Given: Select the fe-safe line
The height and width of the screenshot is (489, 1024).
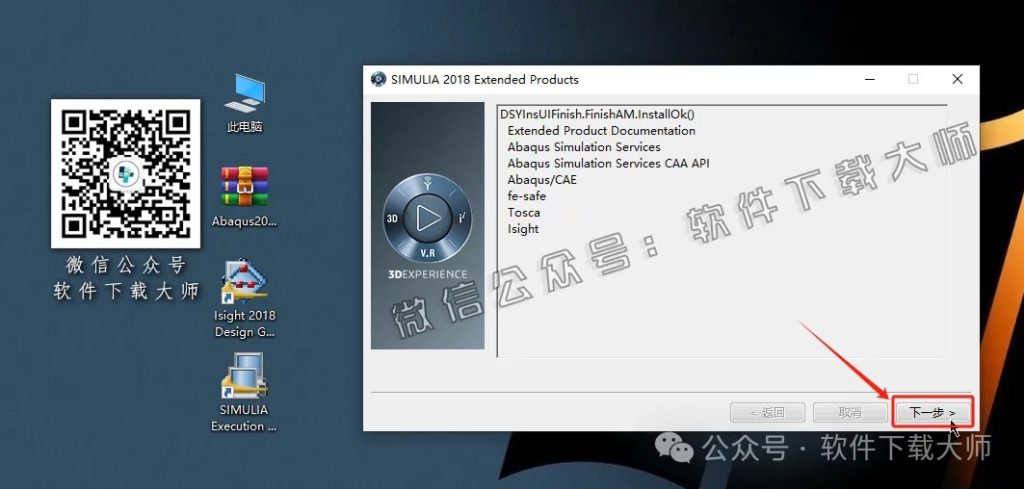Looking at the screenshot, I should 526,196.
